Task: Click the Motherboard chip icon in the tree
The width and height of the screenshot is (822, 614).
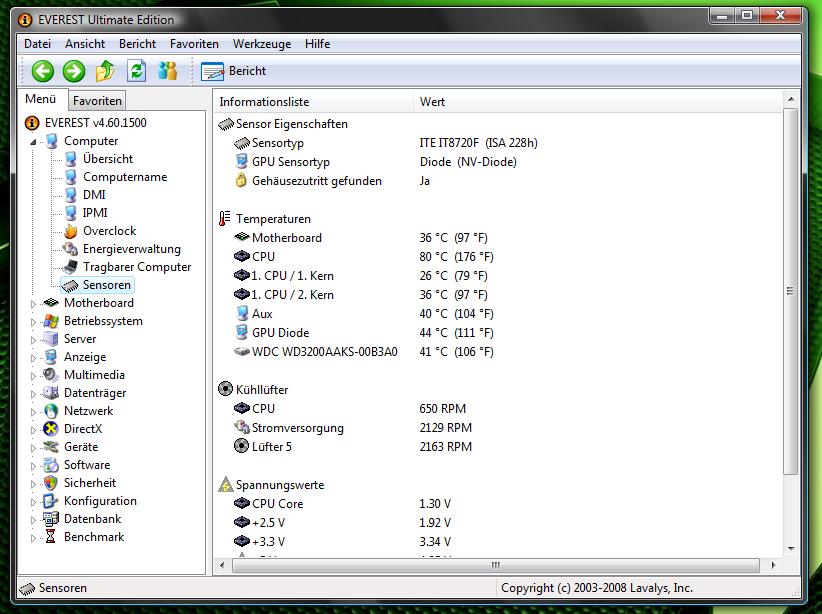Action: coord(51,303)
